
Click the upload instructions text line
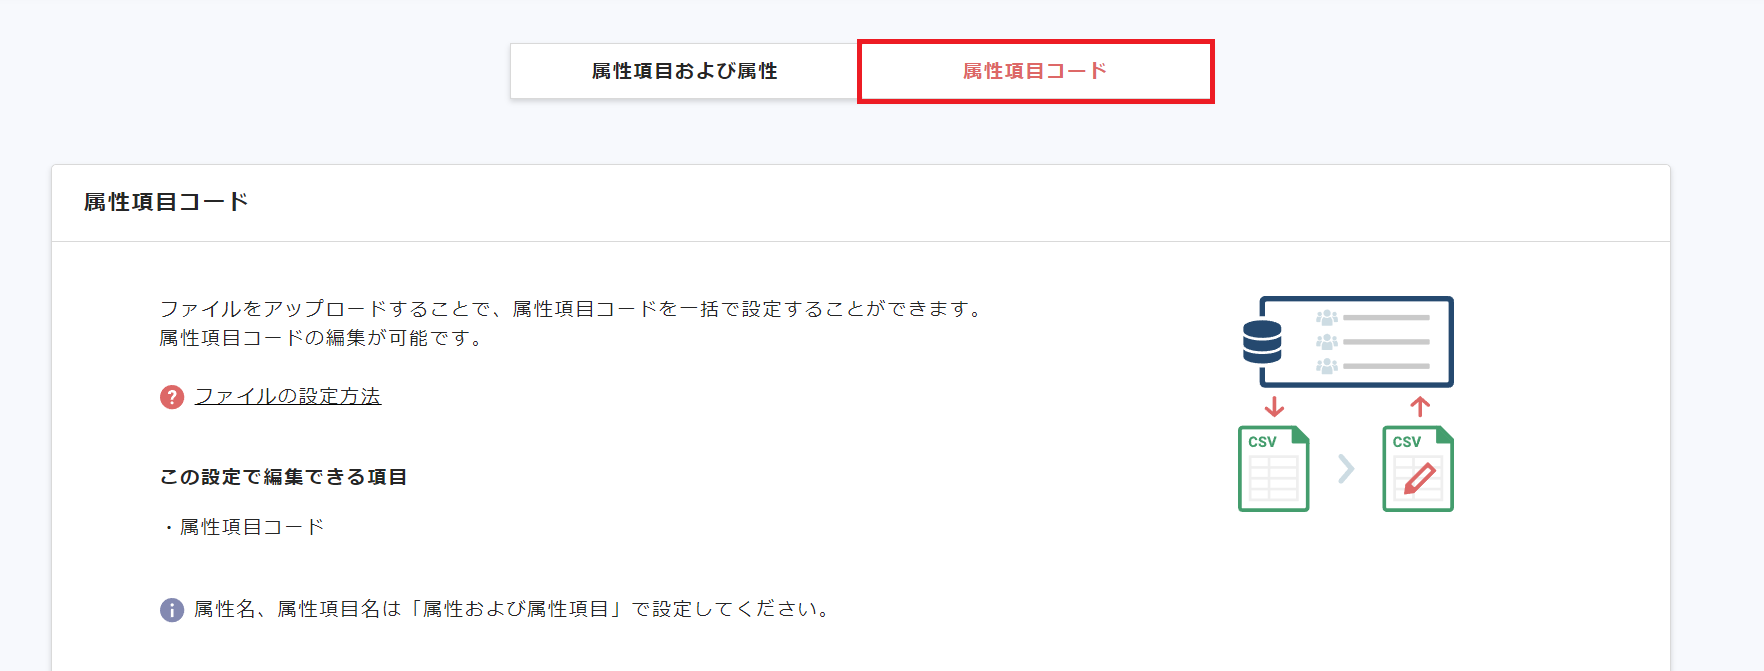pos(570,308)
